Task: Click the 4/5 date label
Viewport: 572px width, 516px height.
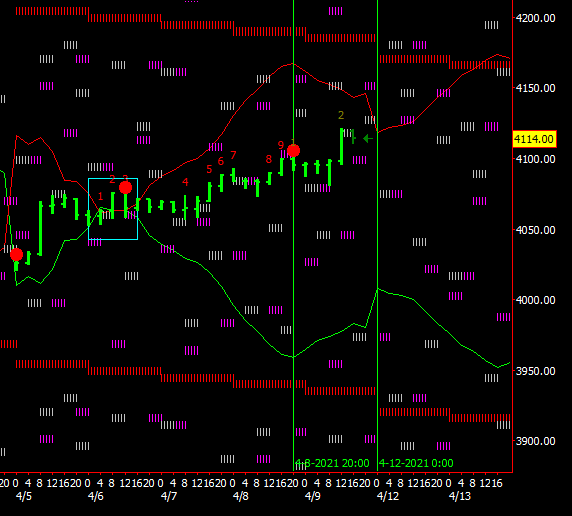Action: [x=24, y=496]
